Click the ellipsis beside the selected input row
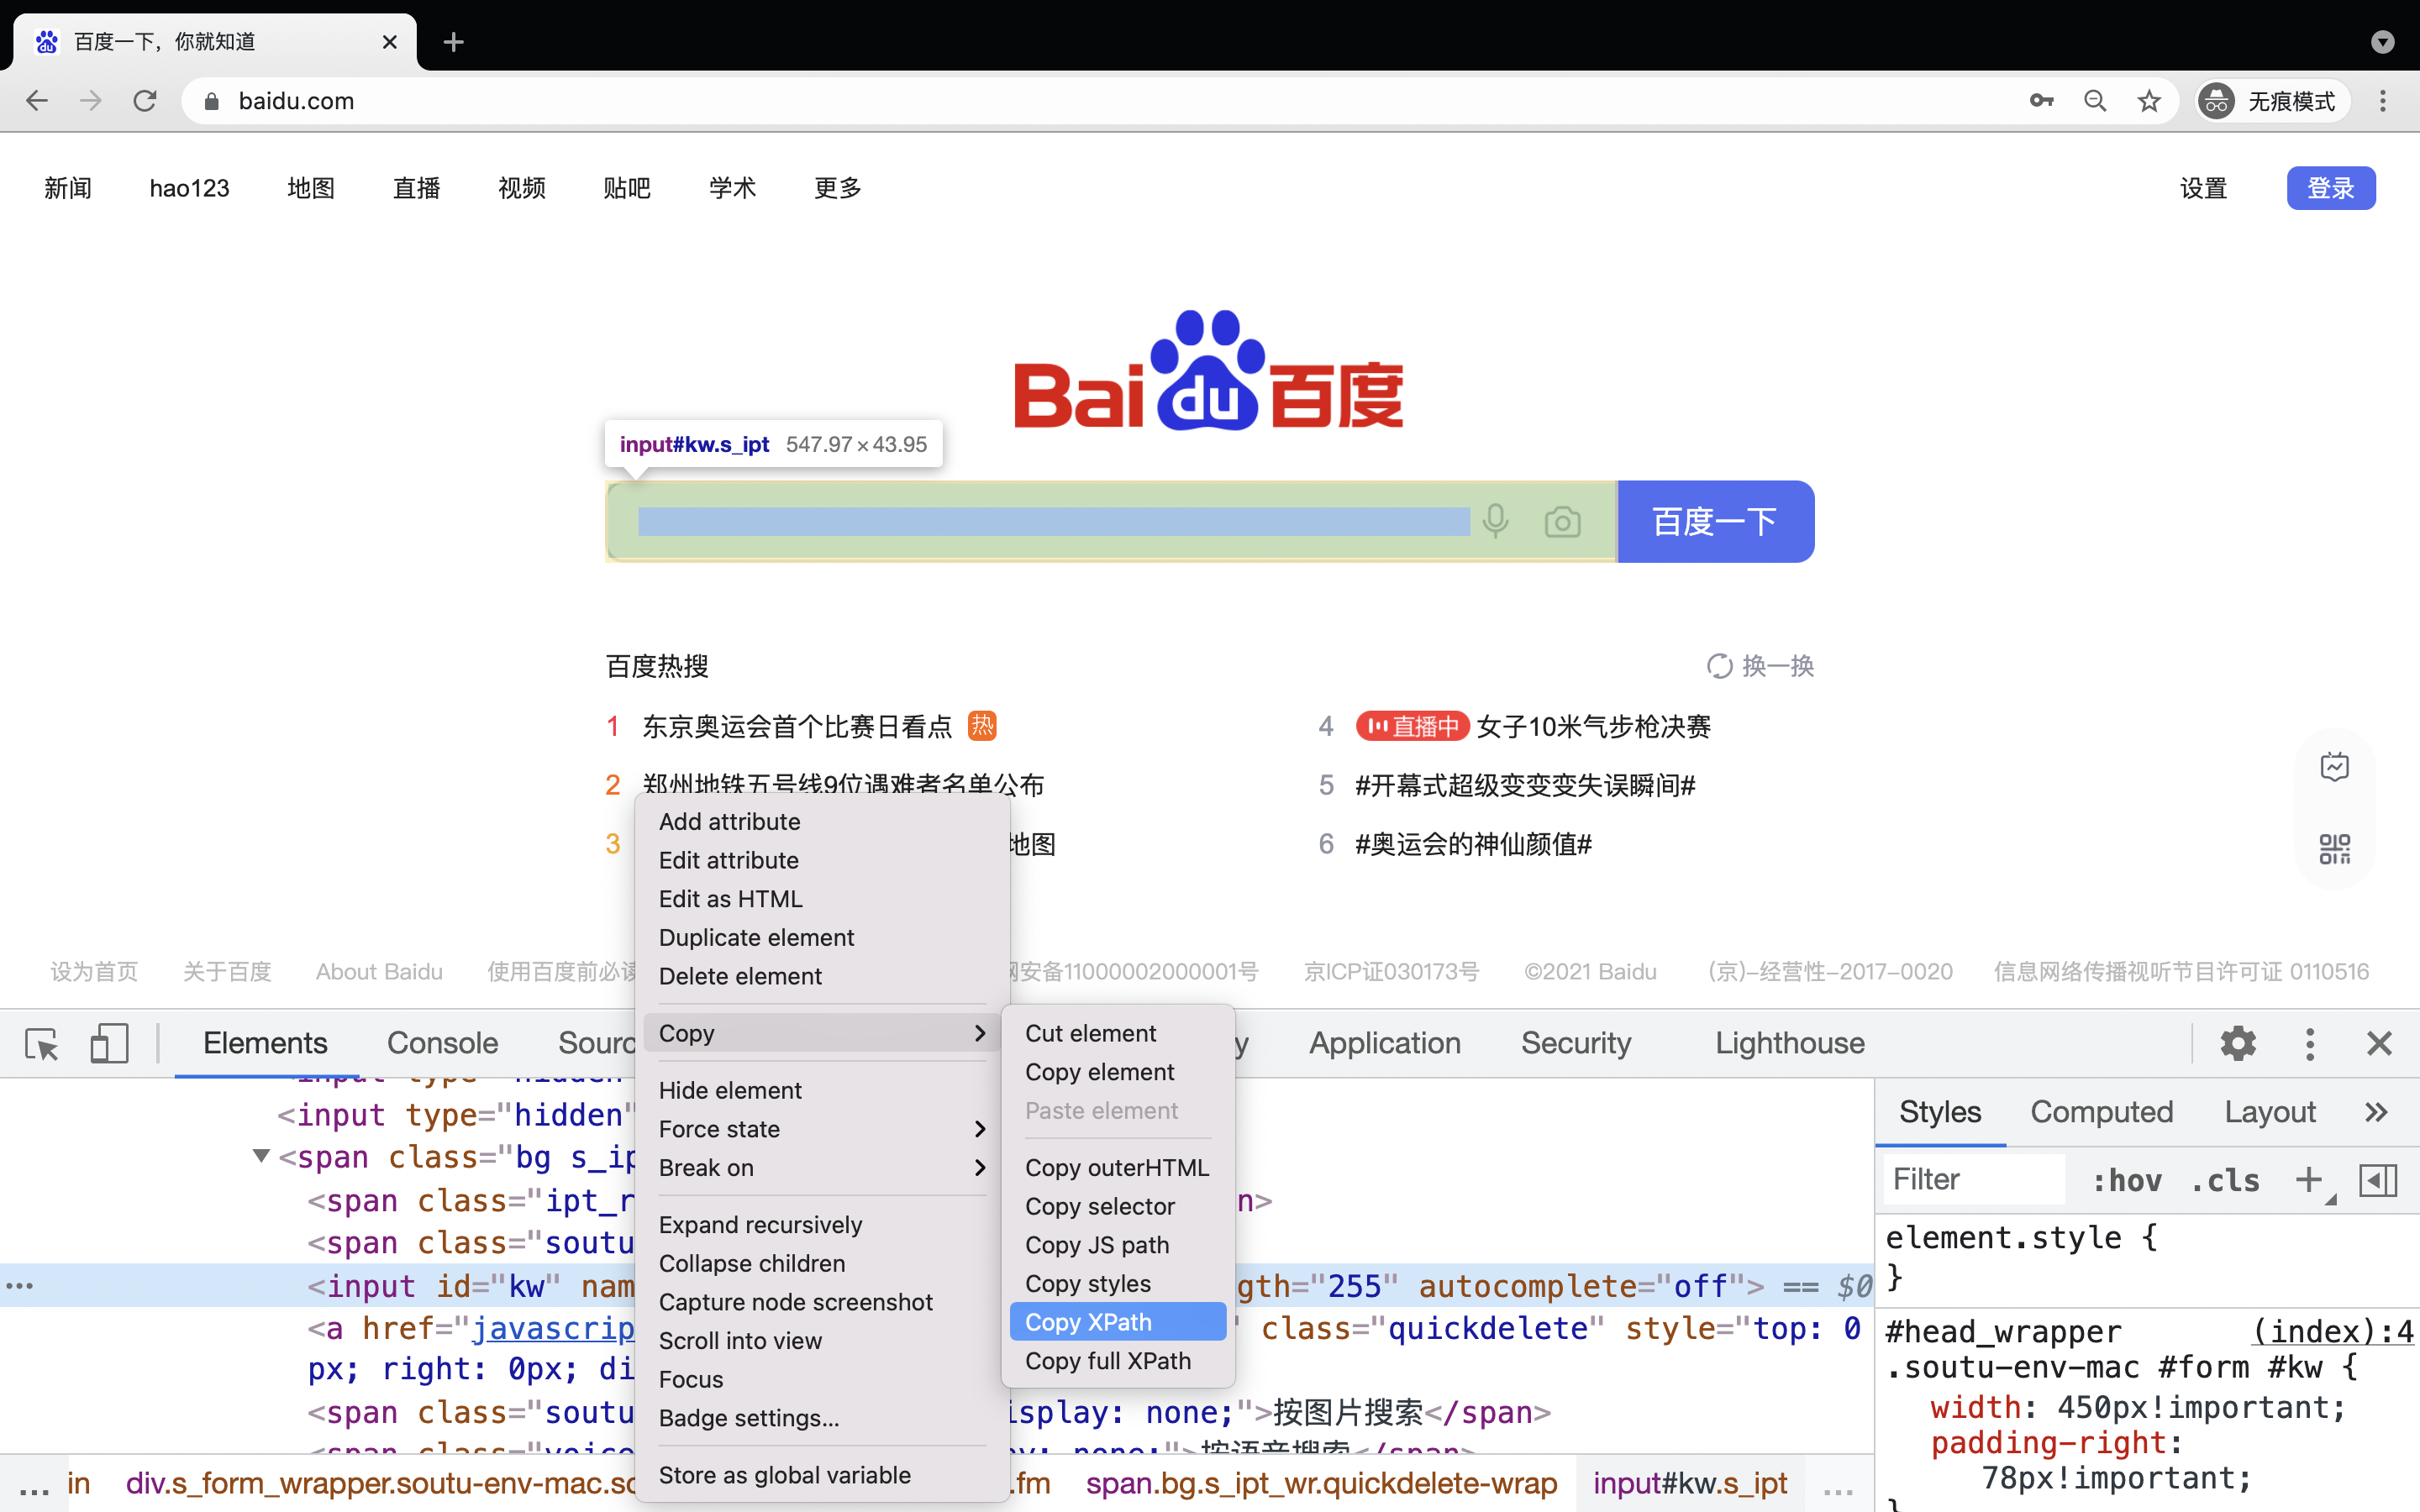The image size is (2420, 1512). pos(19,1286)
